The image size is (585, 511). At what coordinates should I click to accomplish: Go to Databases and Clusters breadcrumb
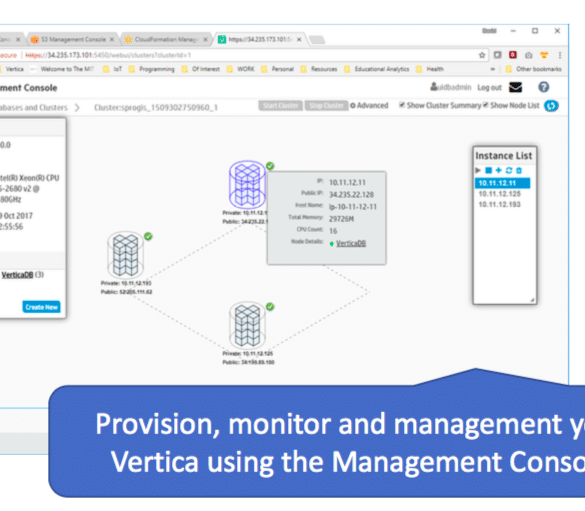pyautogui.click(x=34, y=108)
